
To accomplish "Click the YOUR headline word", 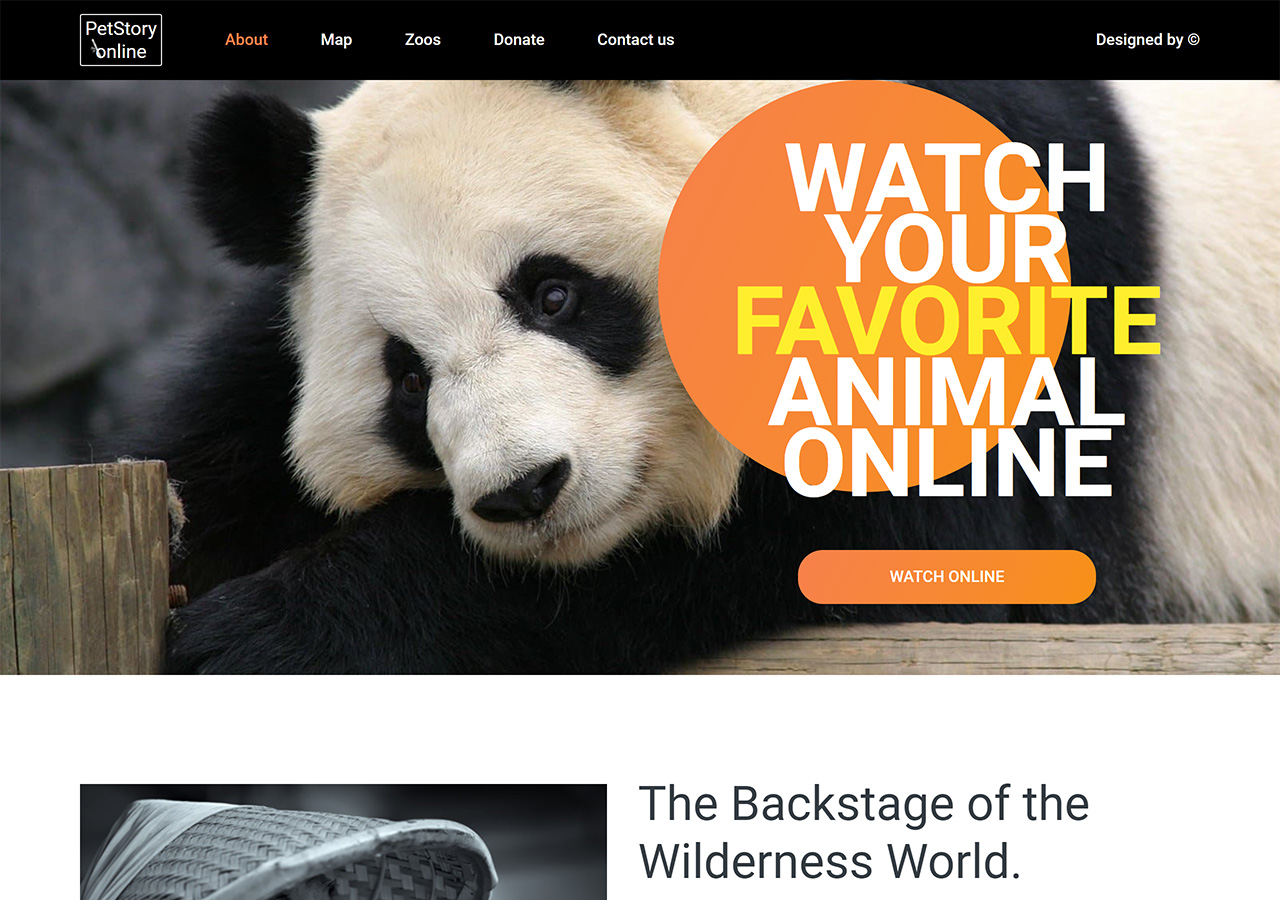I will (x=950, y=250).
